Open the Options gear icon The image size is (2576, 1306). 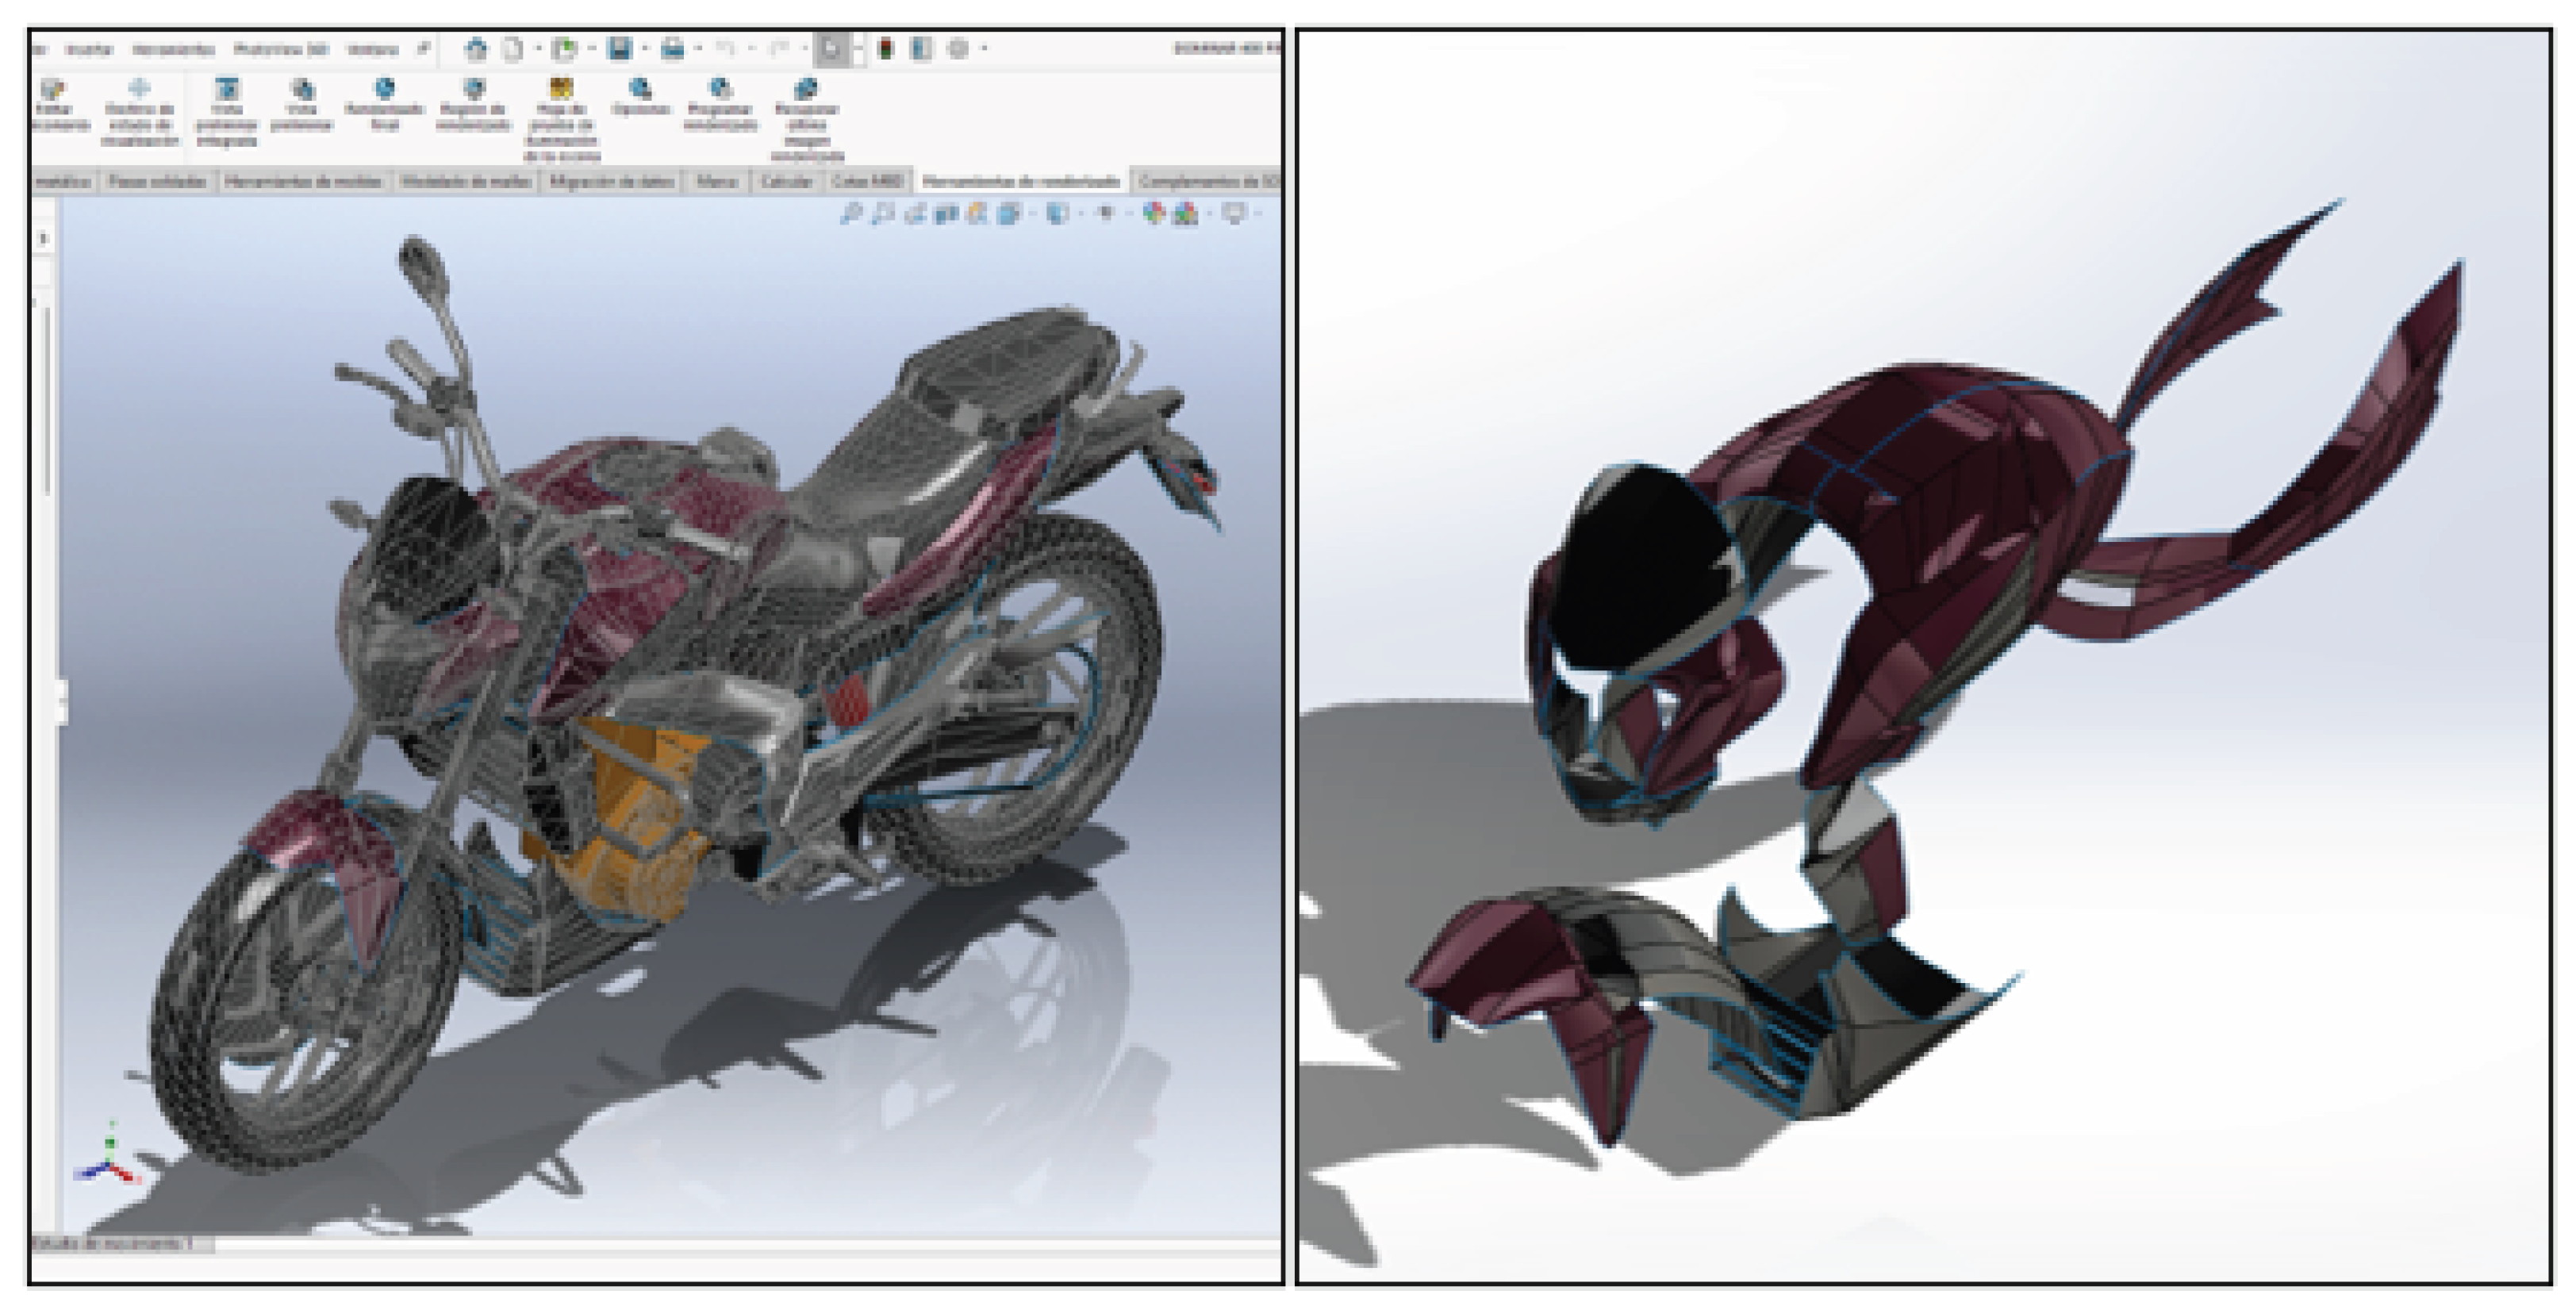957,48
